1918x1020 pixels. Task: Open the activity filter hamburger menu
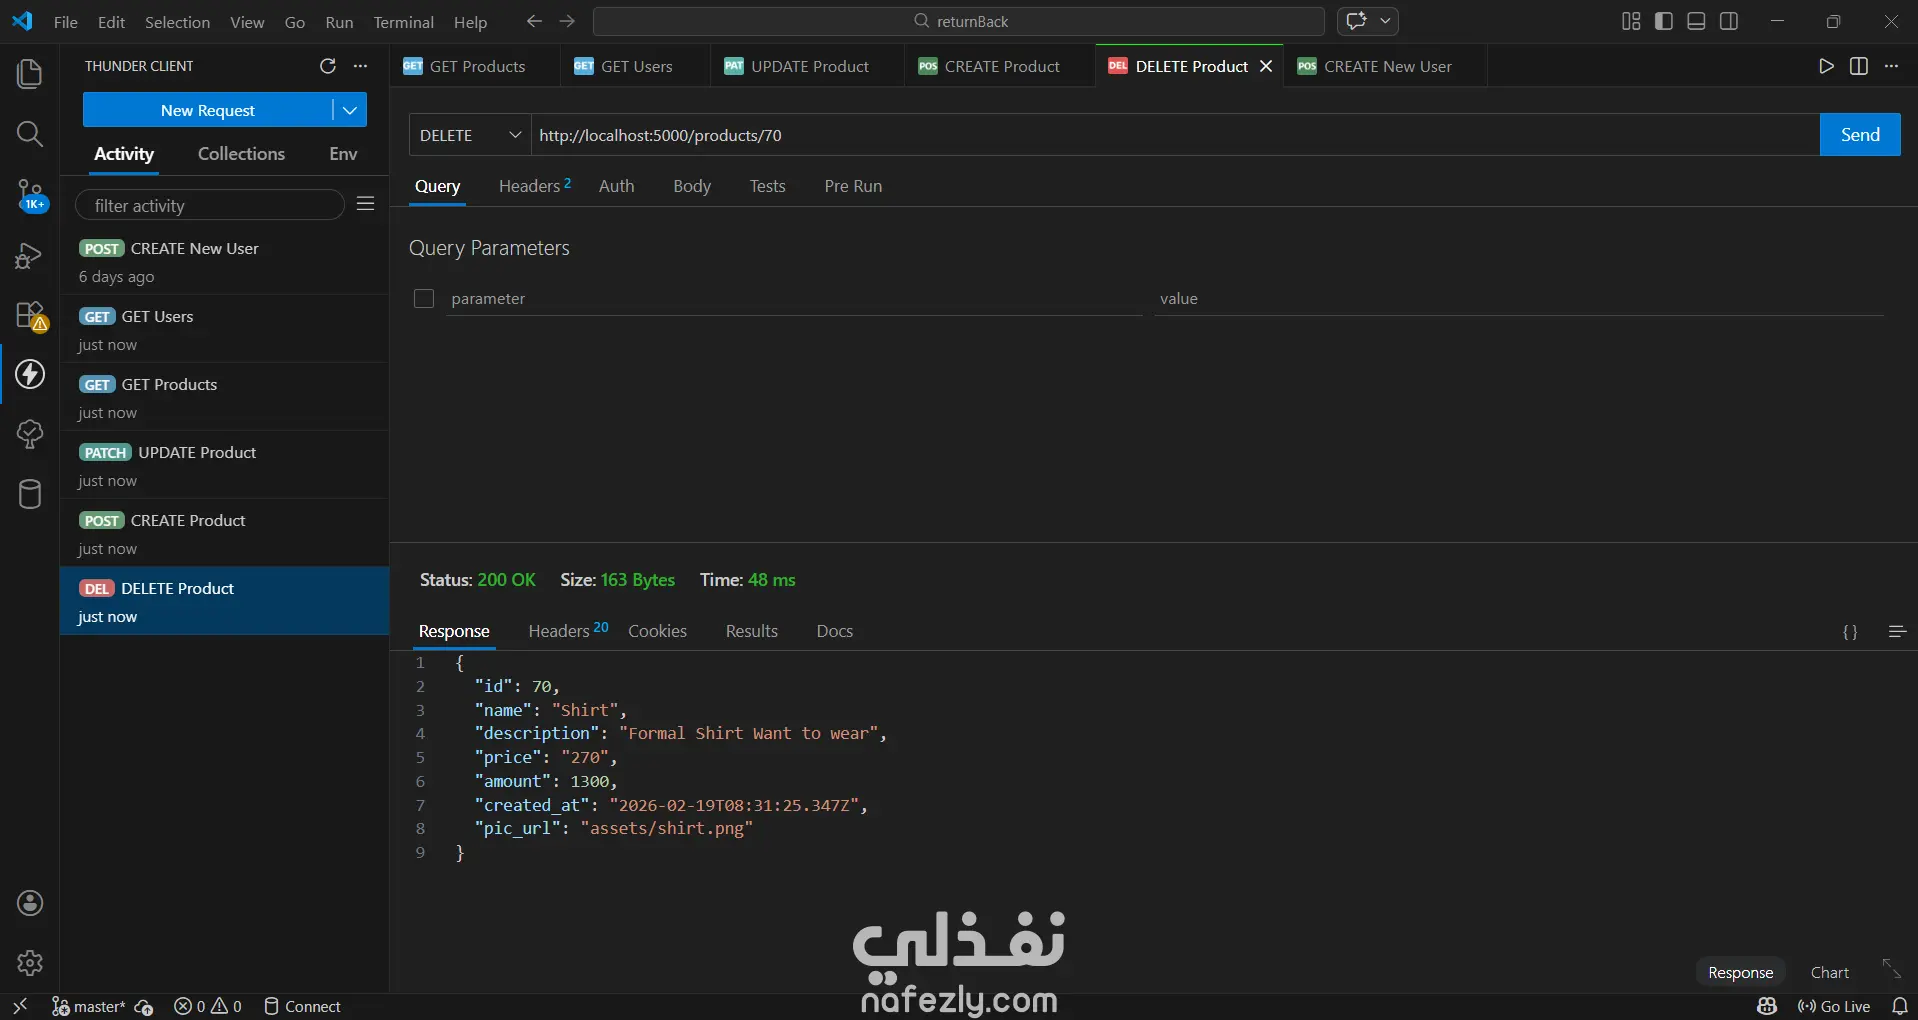point(366,204)
